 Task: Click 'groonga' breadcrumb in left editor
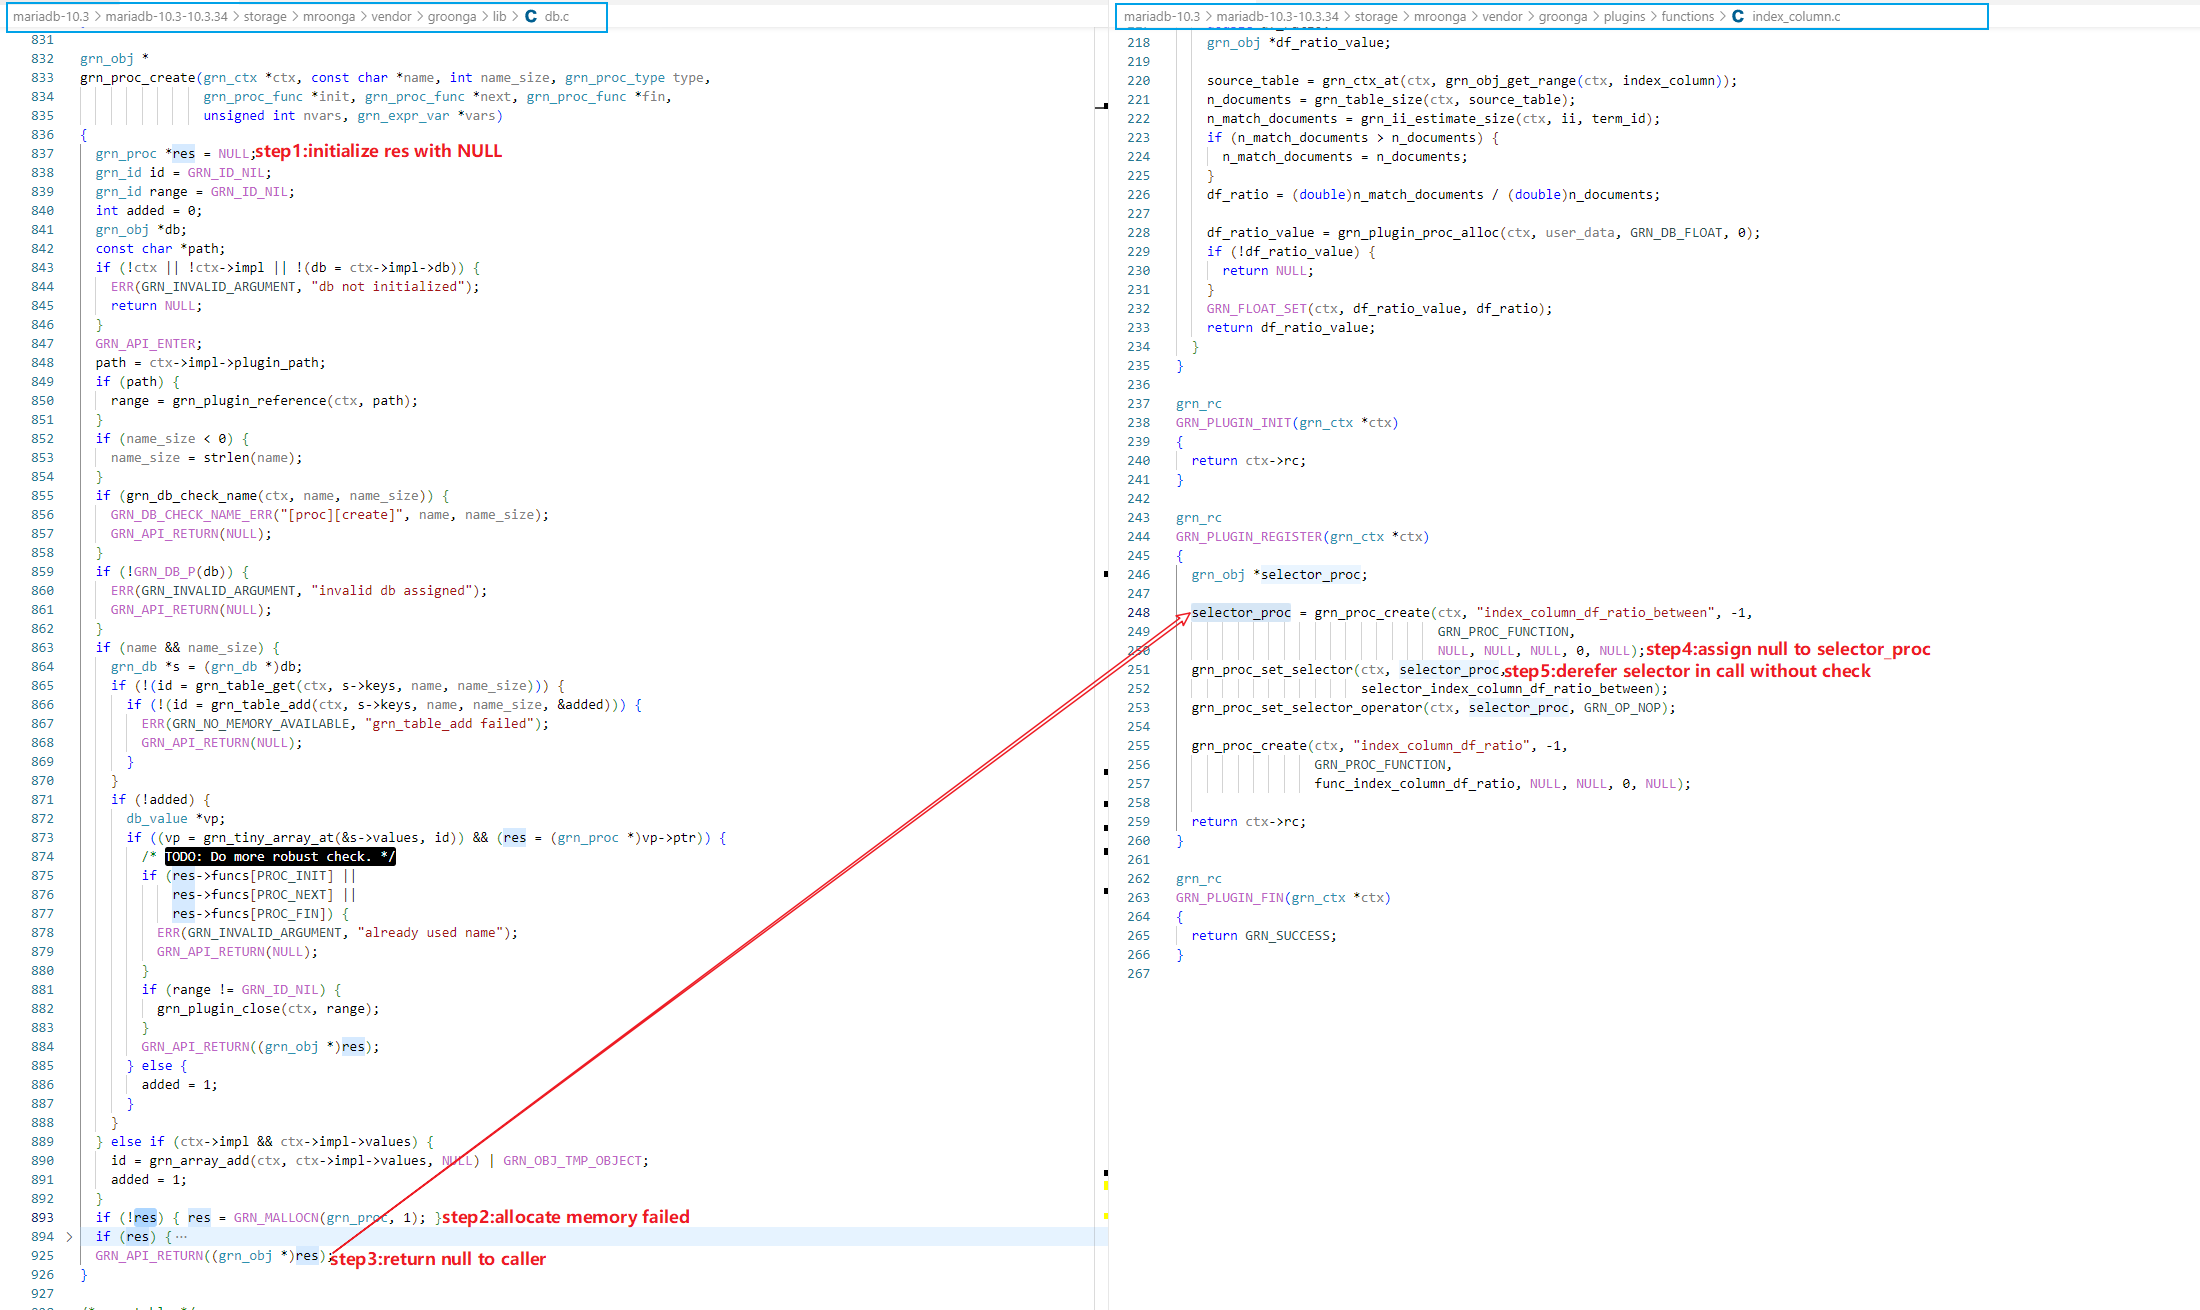[x=452, y=16]
